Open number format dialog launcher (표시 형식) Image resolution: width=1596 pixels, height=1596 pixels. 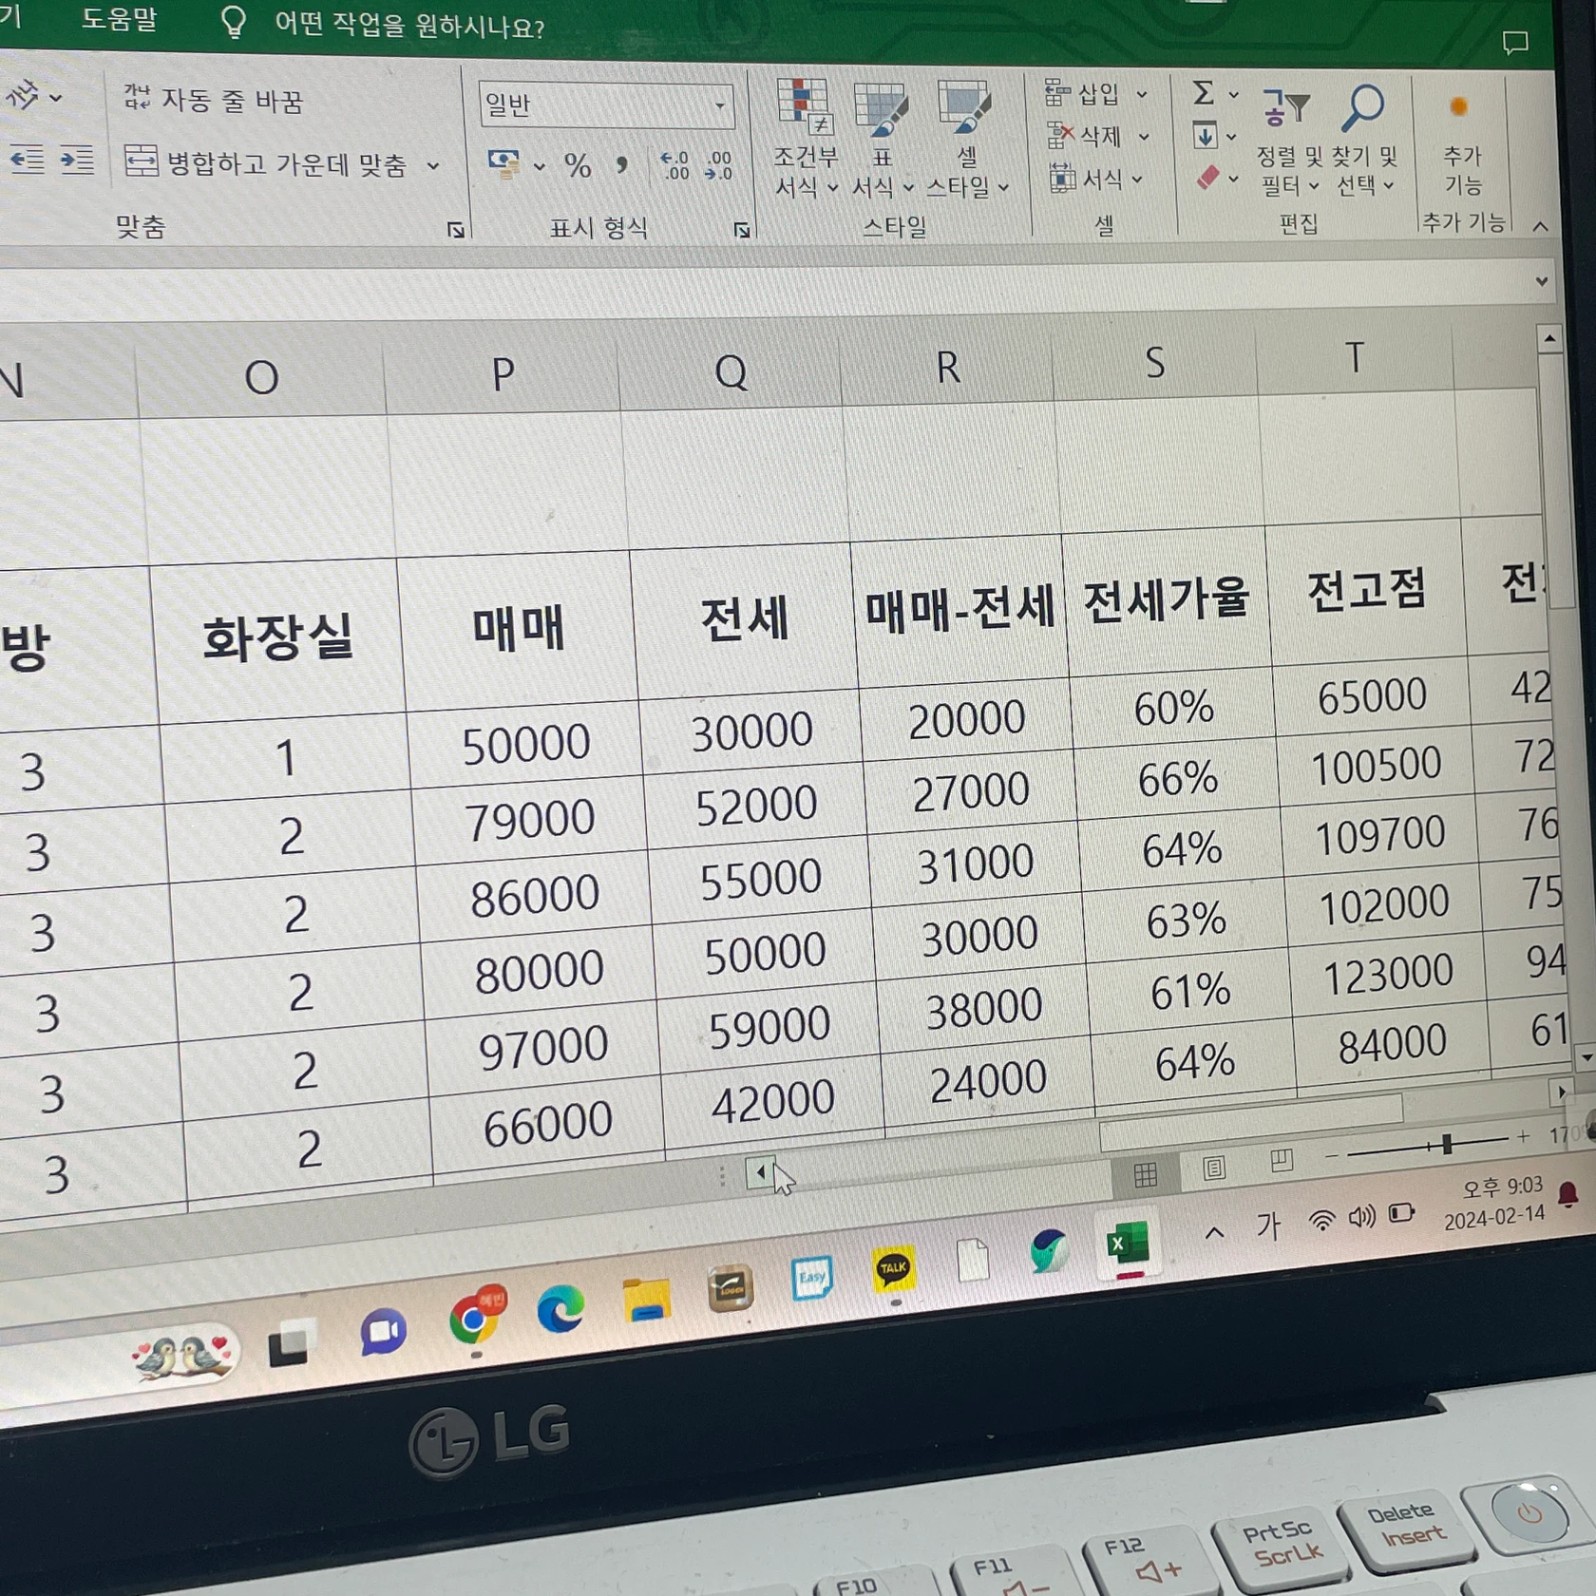(742, 230)
